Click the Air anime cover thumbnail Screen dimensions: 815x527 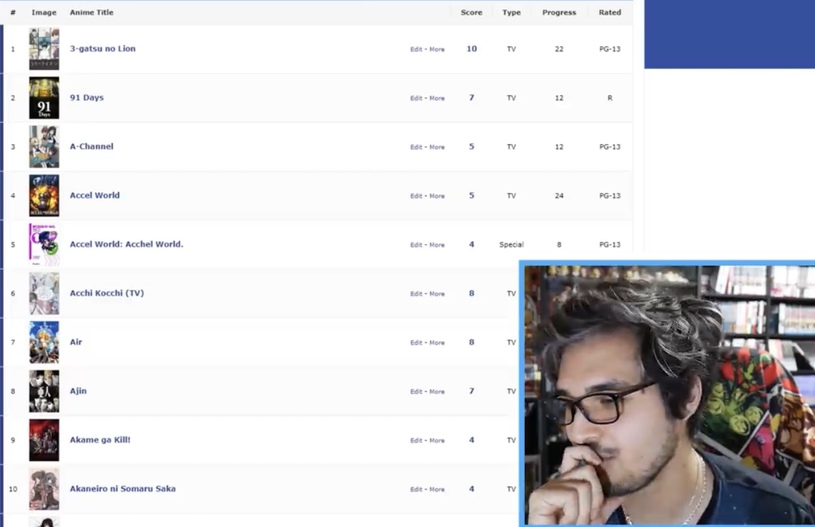point(44,342)
